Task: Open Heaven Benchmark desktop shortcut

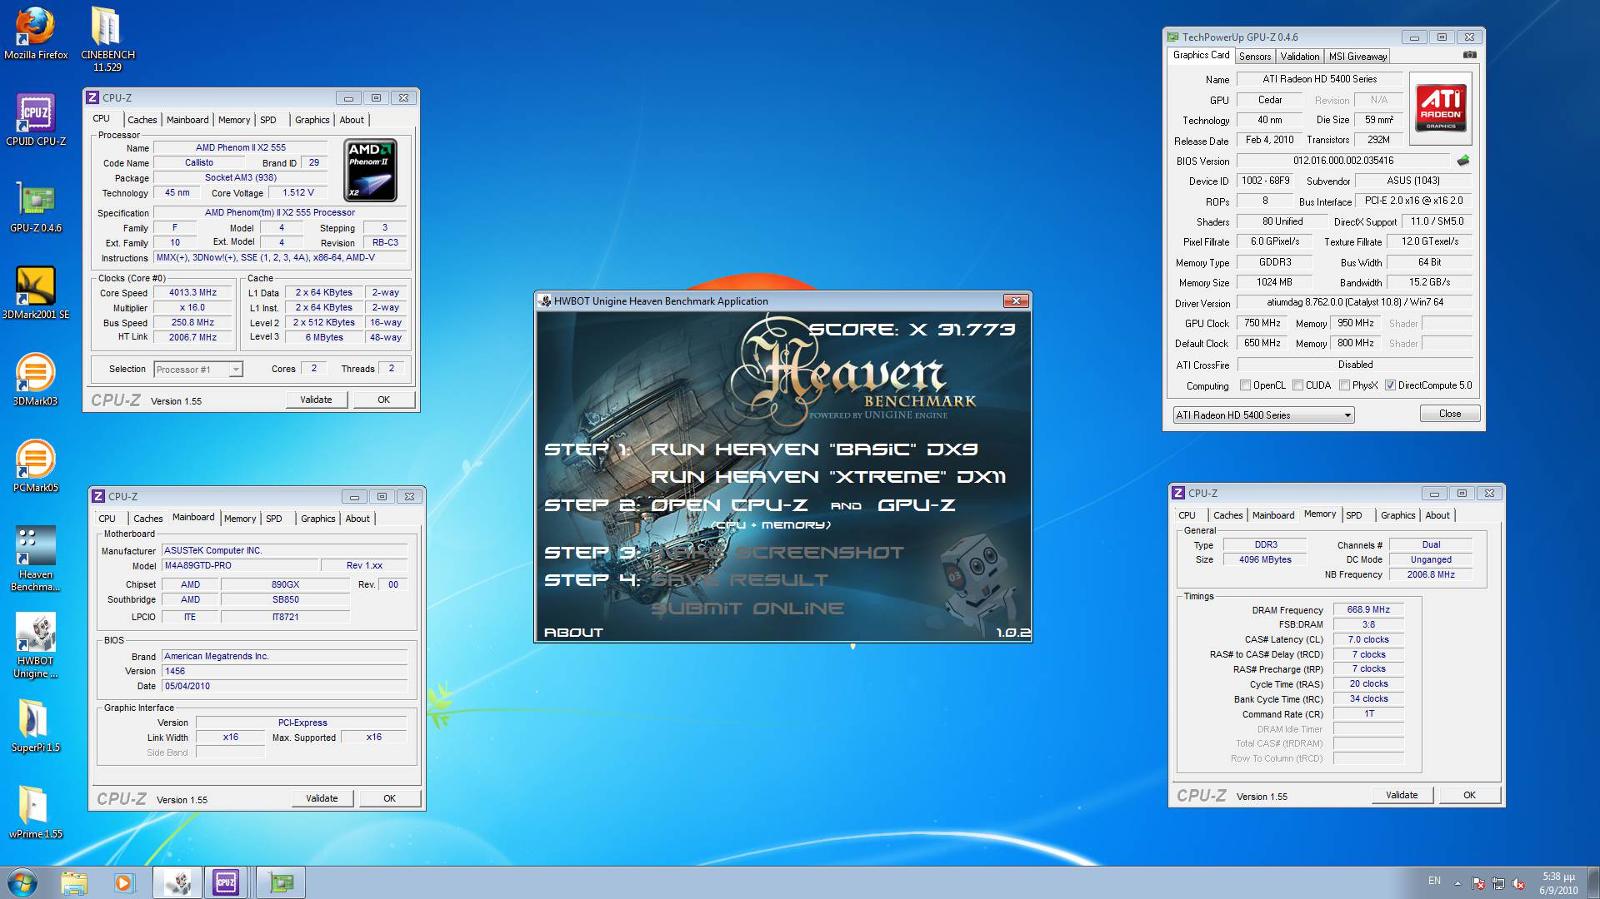Action: tap(36, 559)
